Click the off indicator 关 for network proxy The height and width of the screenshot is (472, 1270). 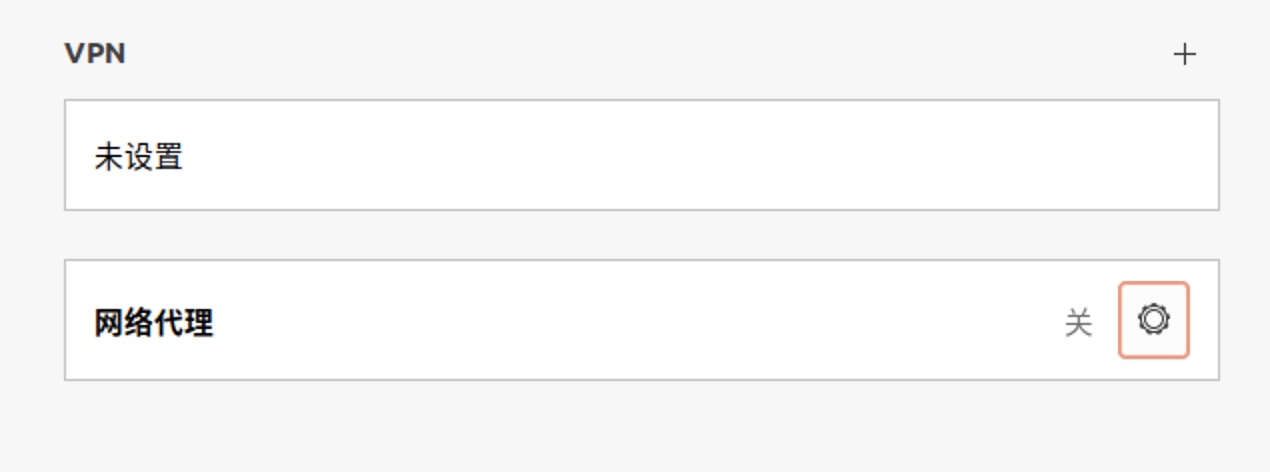1078,323
